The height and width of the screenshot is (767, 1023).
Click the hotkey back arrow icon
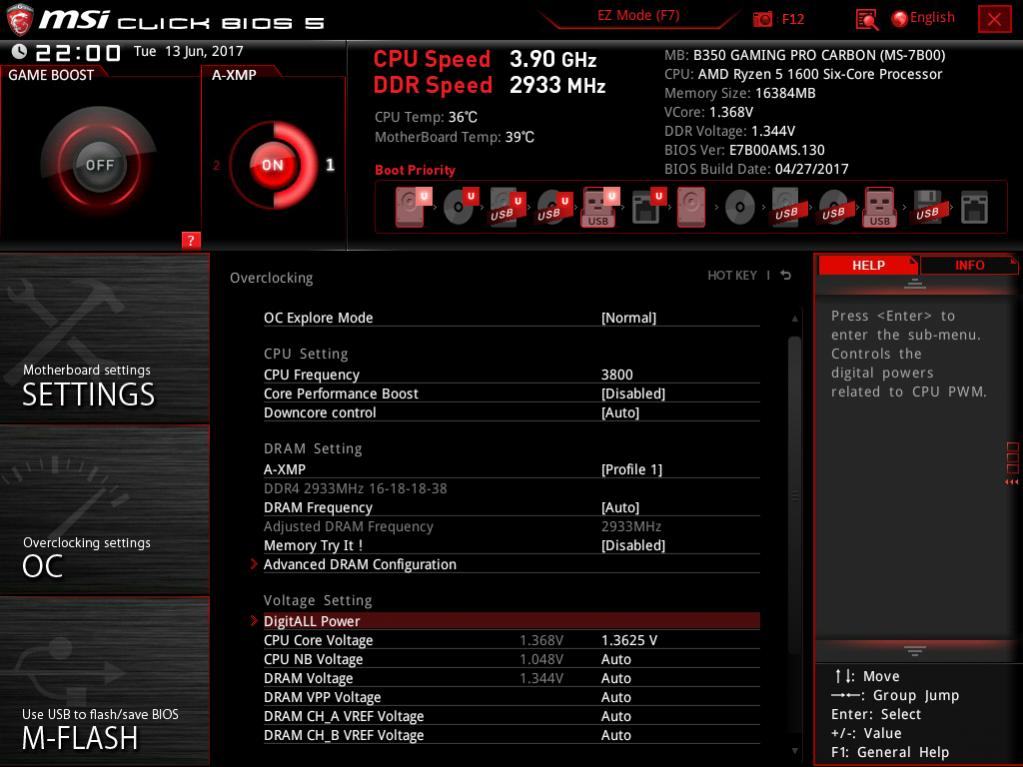tap(786, 275)
